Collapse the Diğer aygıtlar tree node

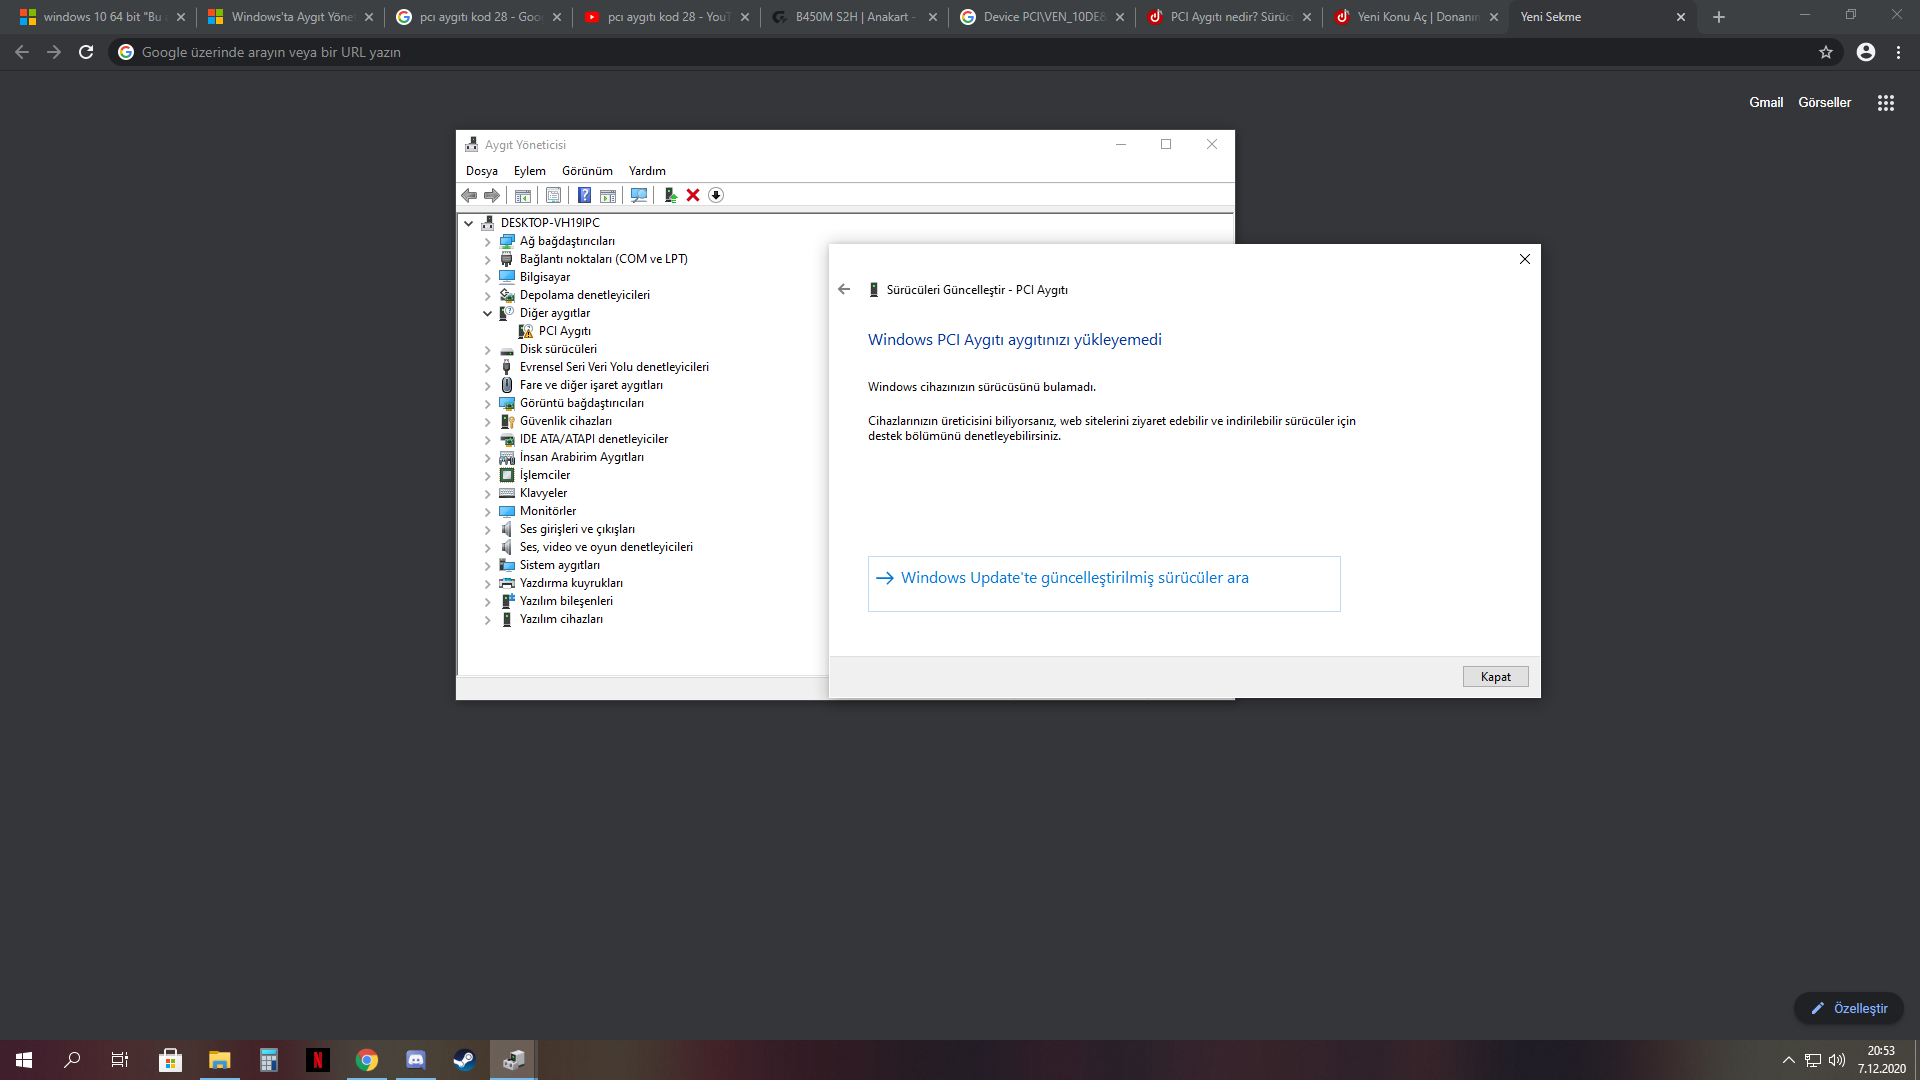[x=488, y=313]
